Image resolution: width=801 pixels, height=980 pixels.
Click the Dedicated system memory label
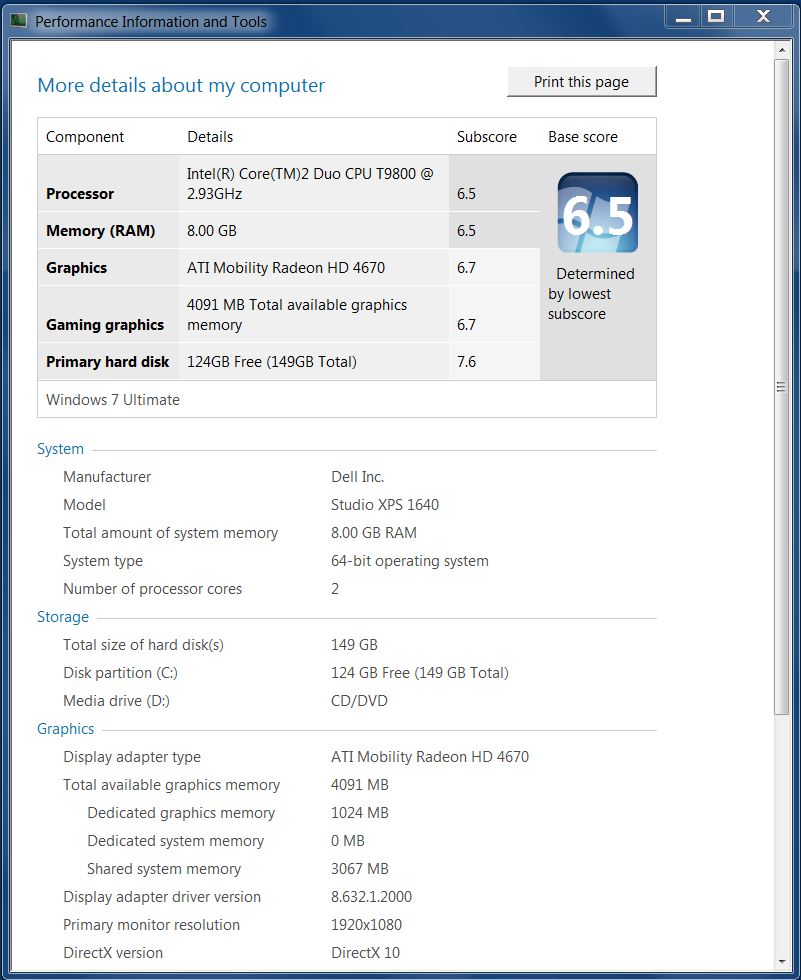pos(176,841)
